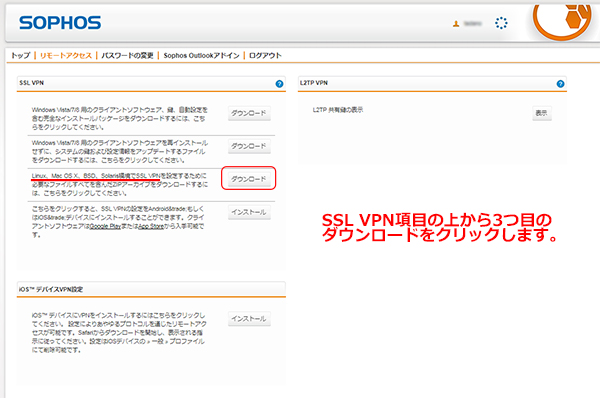
Task: Click the blurred username in header
Action: [x=473, y=24]
